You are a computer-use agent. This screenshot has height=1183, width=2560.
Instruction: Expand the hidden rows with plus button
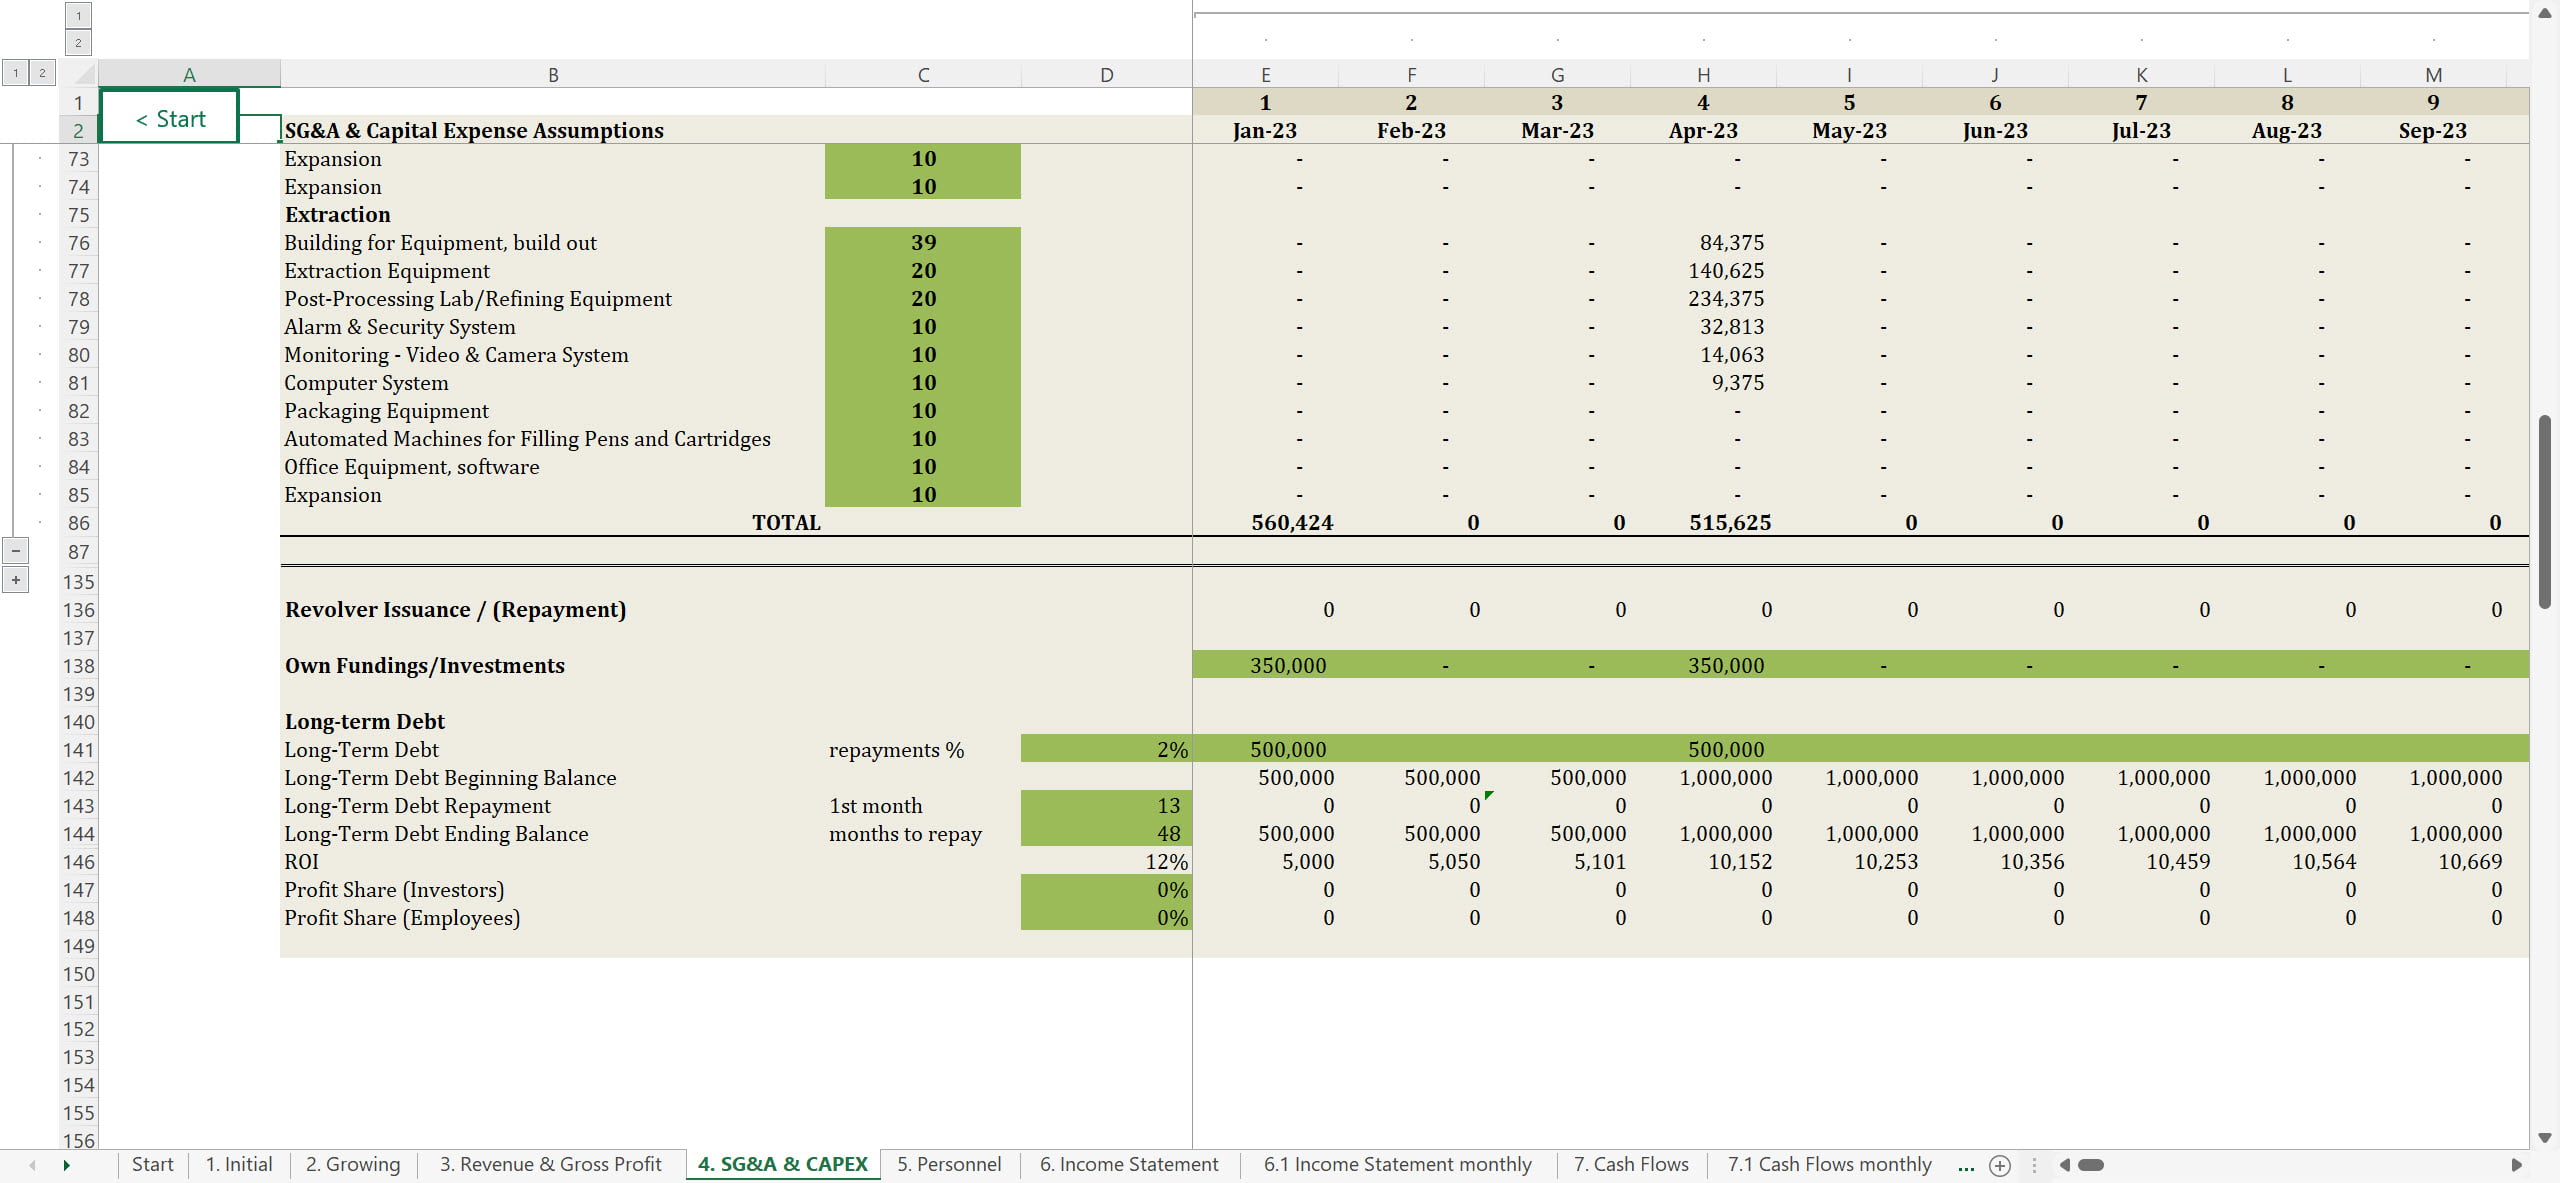point(15,580)
